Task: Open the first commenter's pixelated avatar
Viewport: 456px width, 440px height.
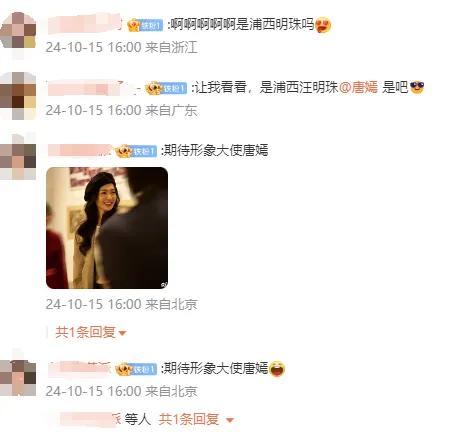Action: pos(18,35)
